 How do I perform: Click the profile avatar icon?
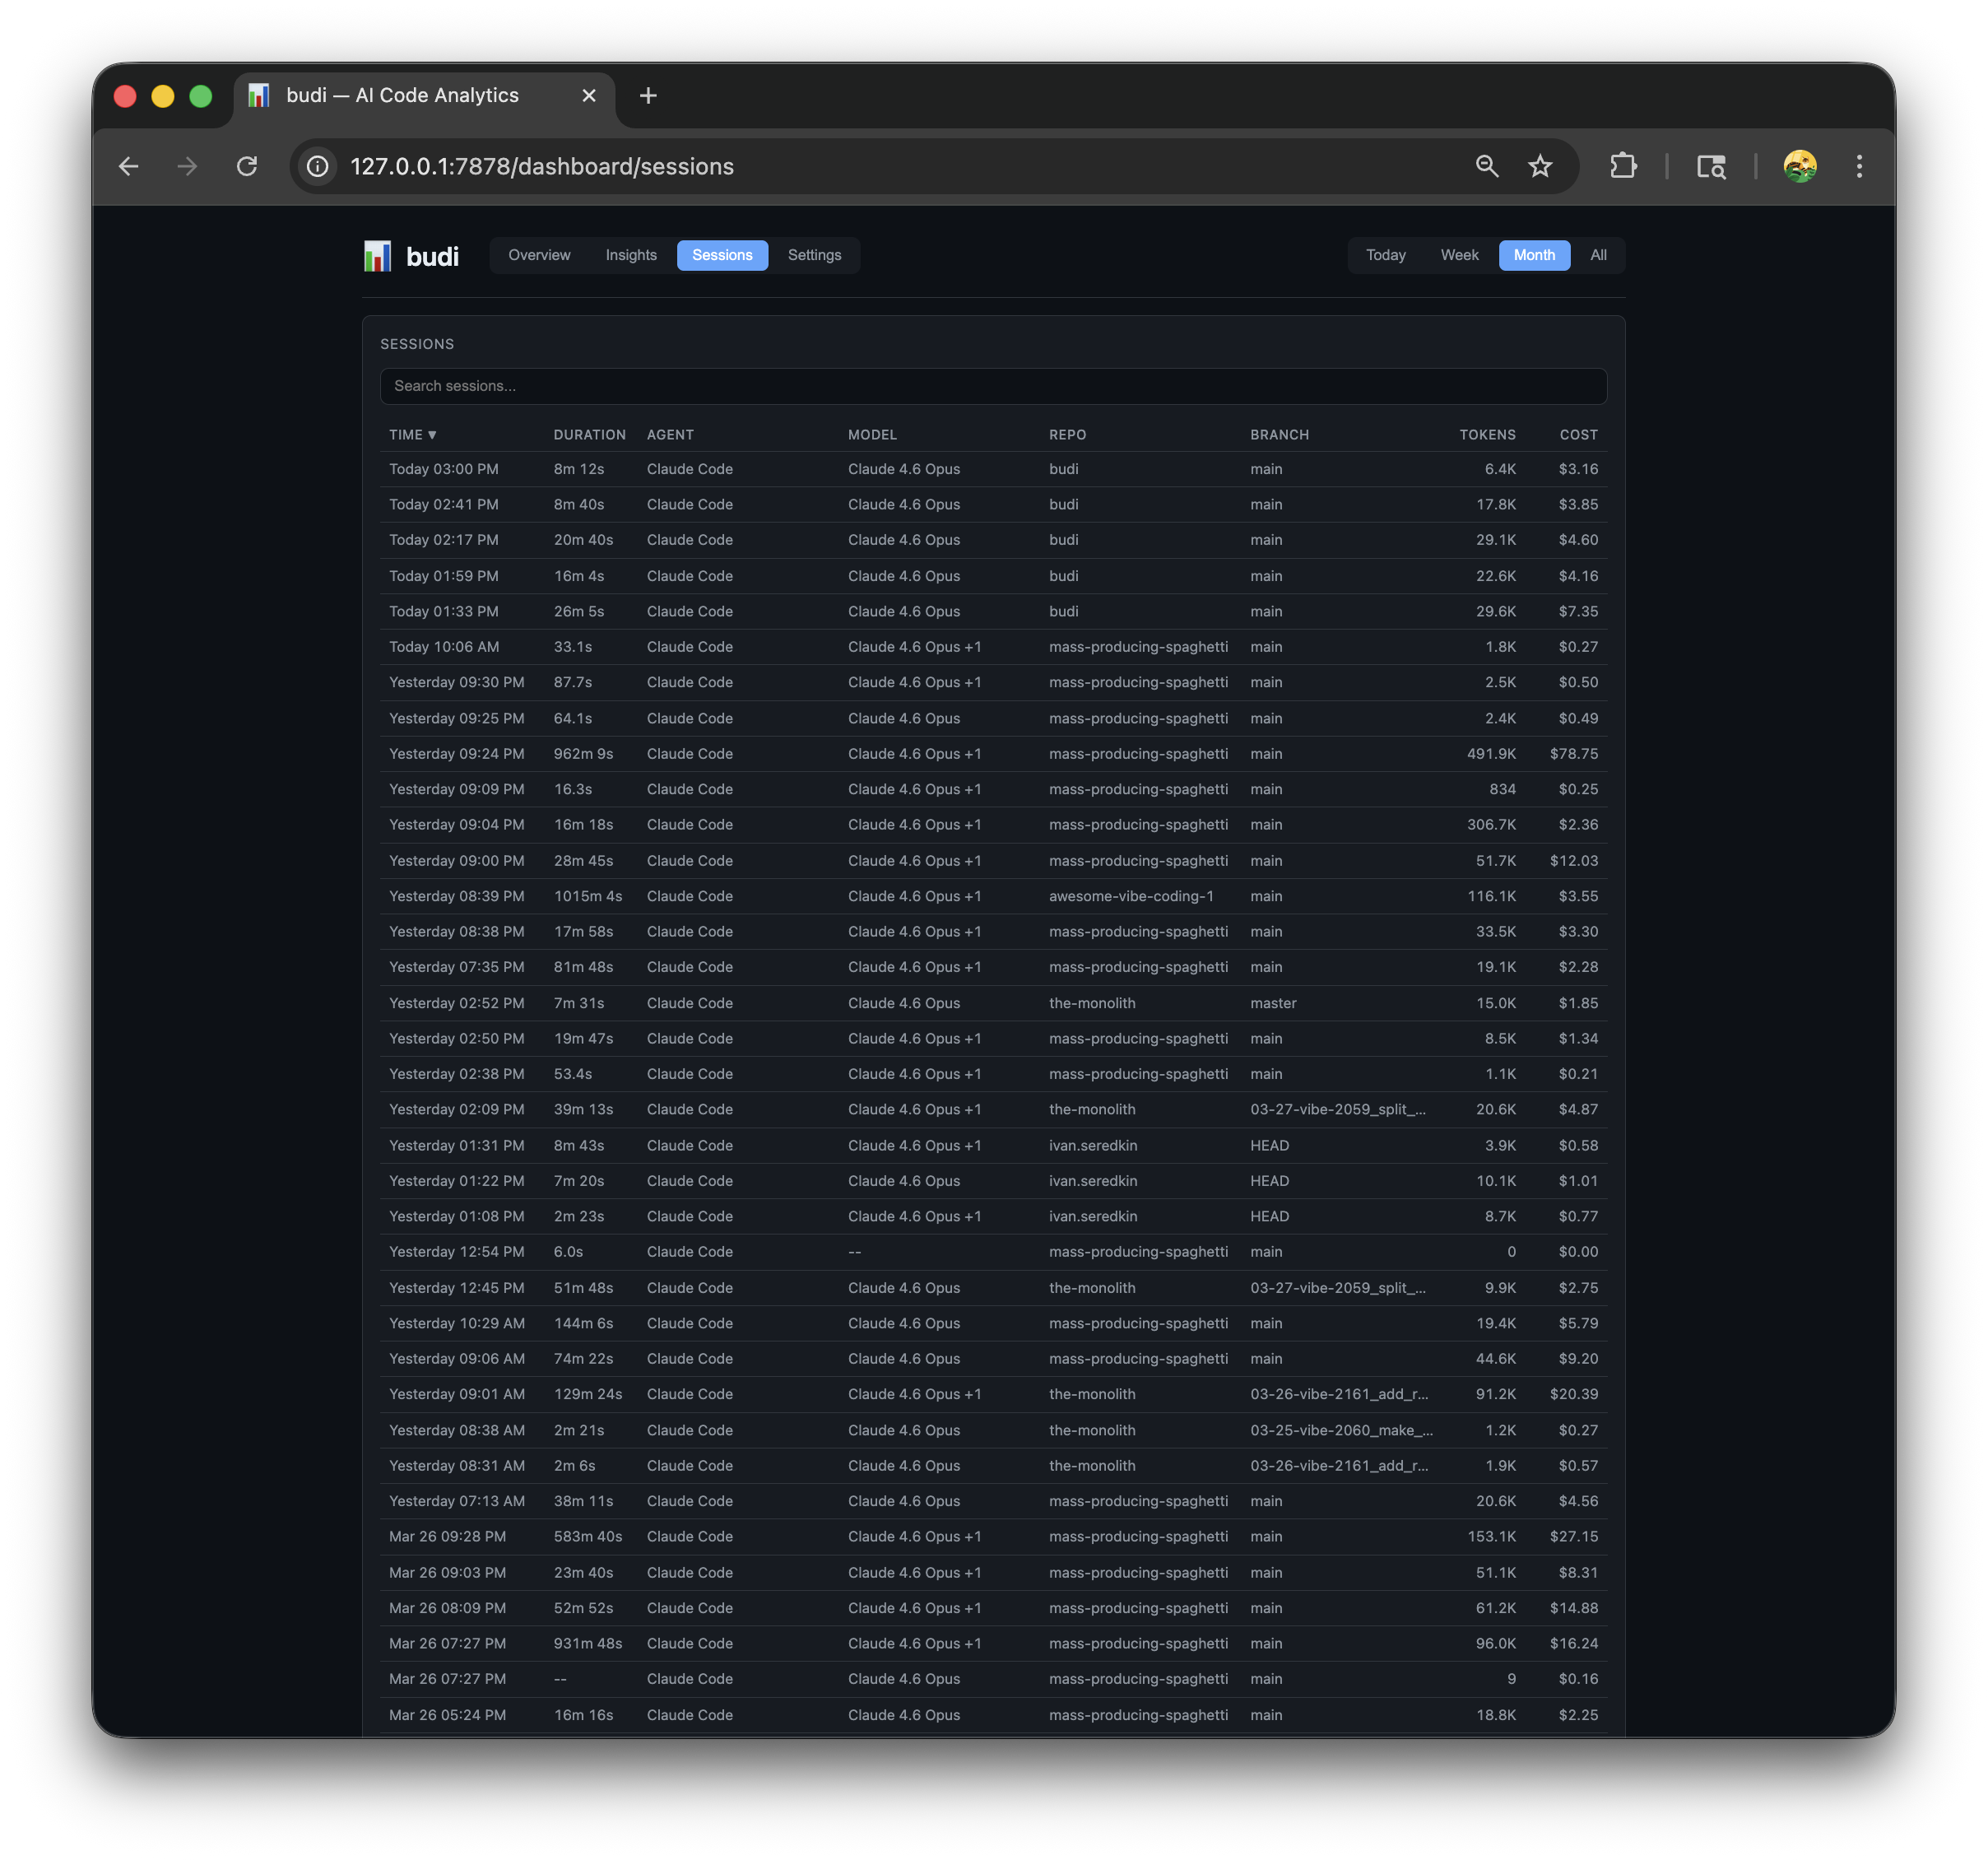(x=1799, y=166)
